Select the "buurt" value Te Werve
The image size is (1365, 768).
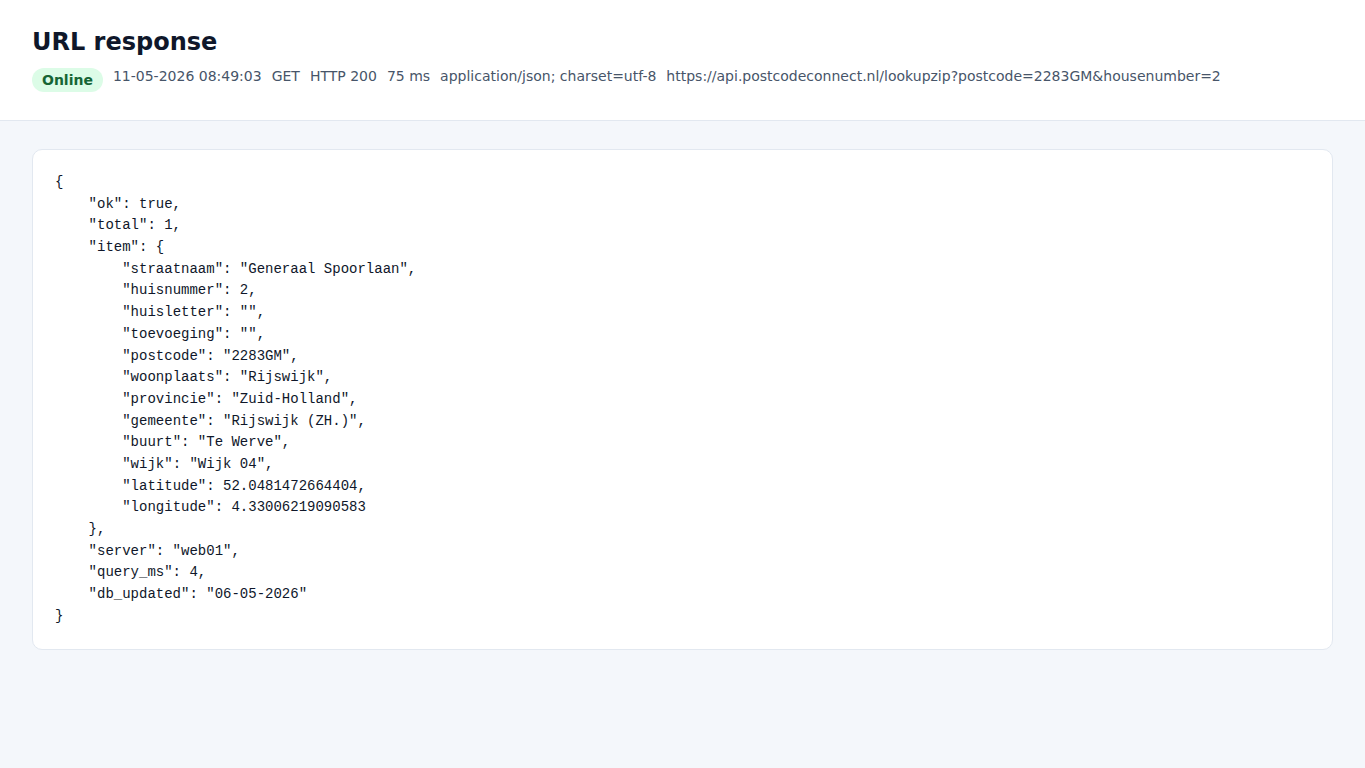click(x=239, y=441)
